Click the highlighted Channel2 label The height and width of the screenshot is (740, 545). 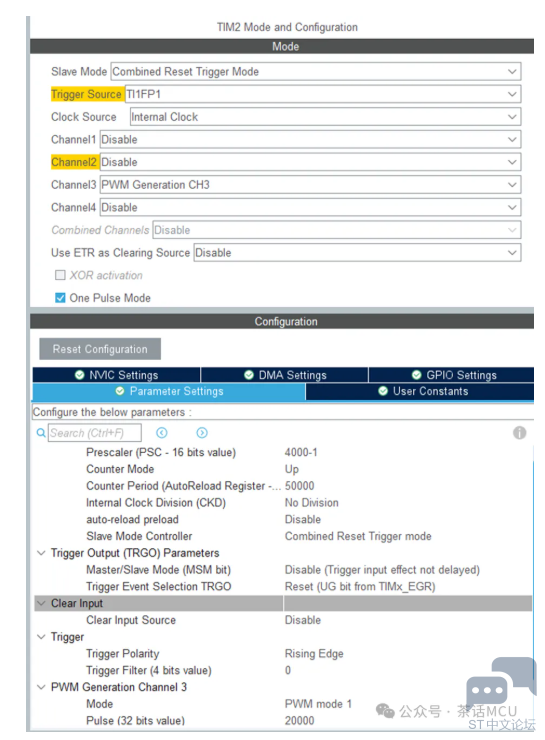tap(74, 162)
